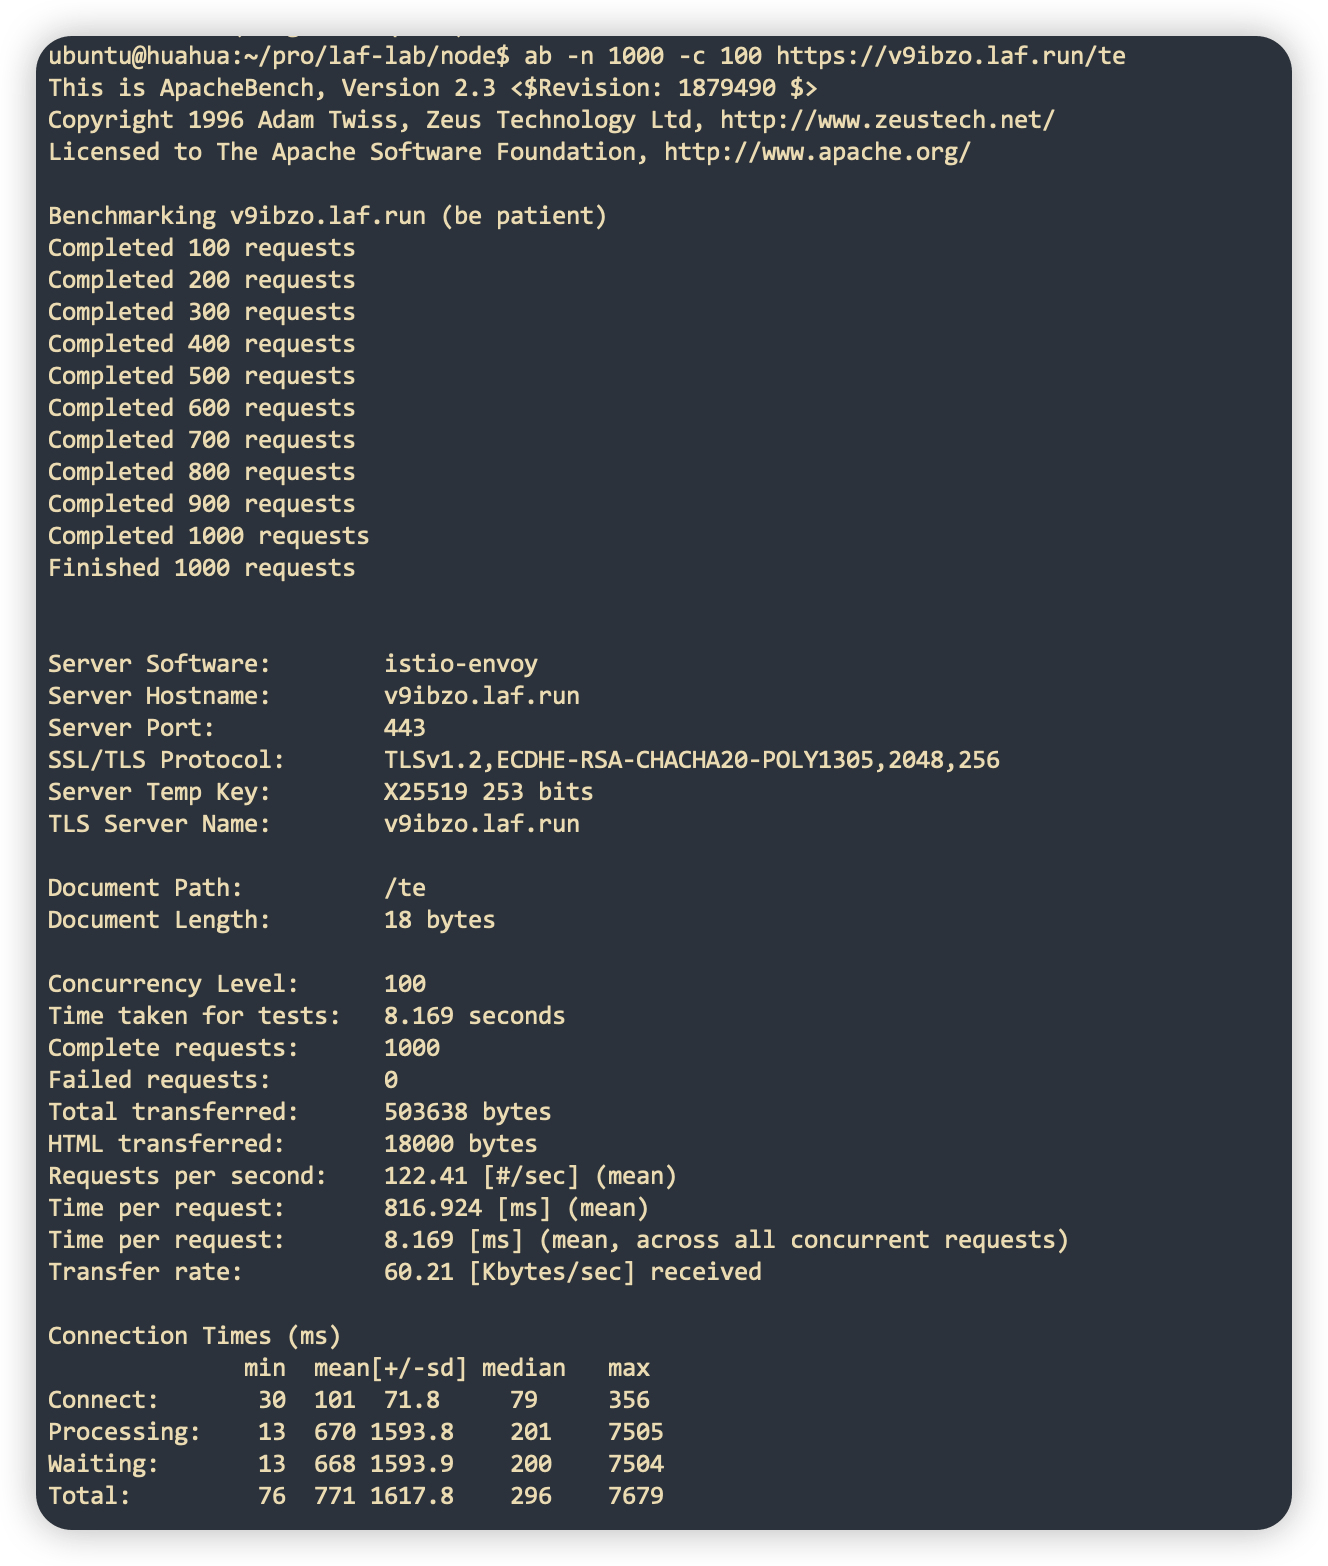Click the 'Completed 500 requests' line

click(x=201, y=376)
